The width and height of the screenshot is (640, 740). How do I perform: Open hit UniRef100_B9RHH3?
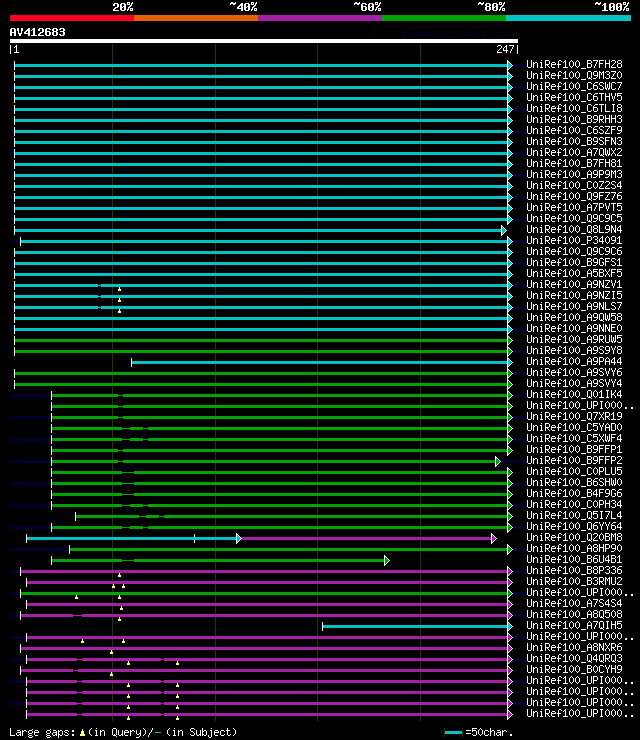pyautogui.click(x=574, y=119)
